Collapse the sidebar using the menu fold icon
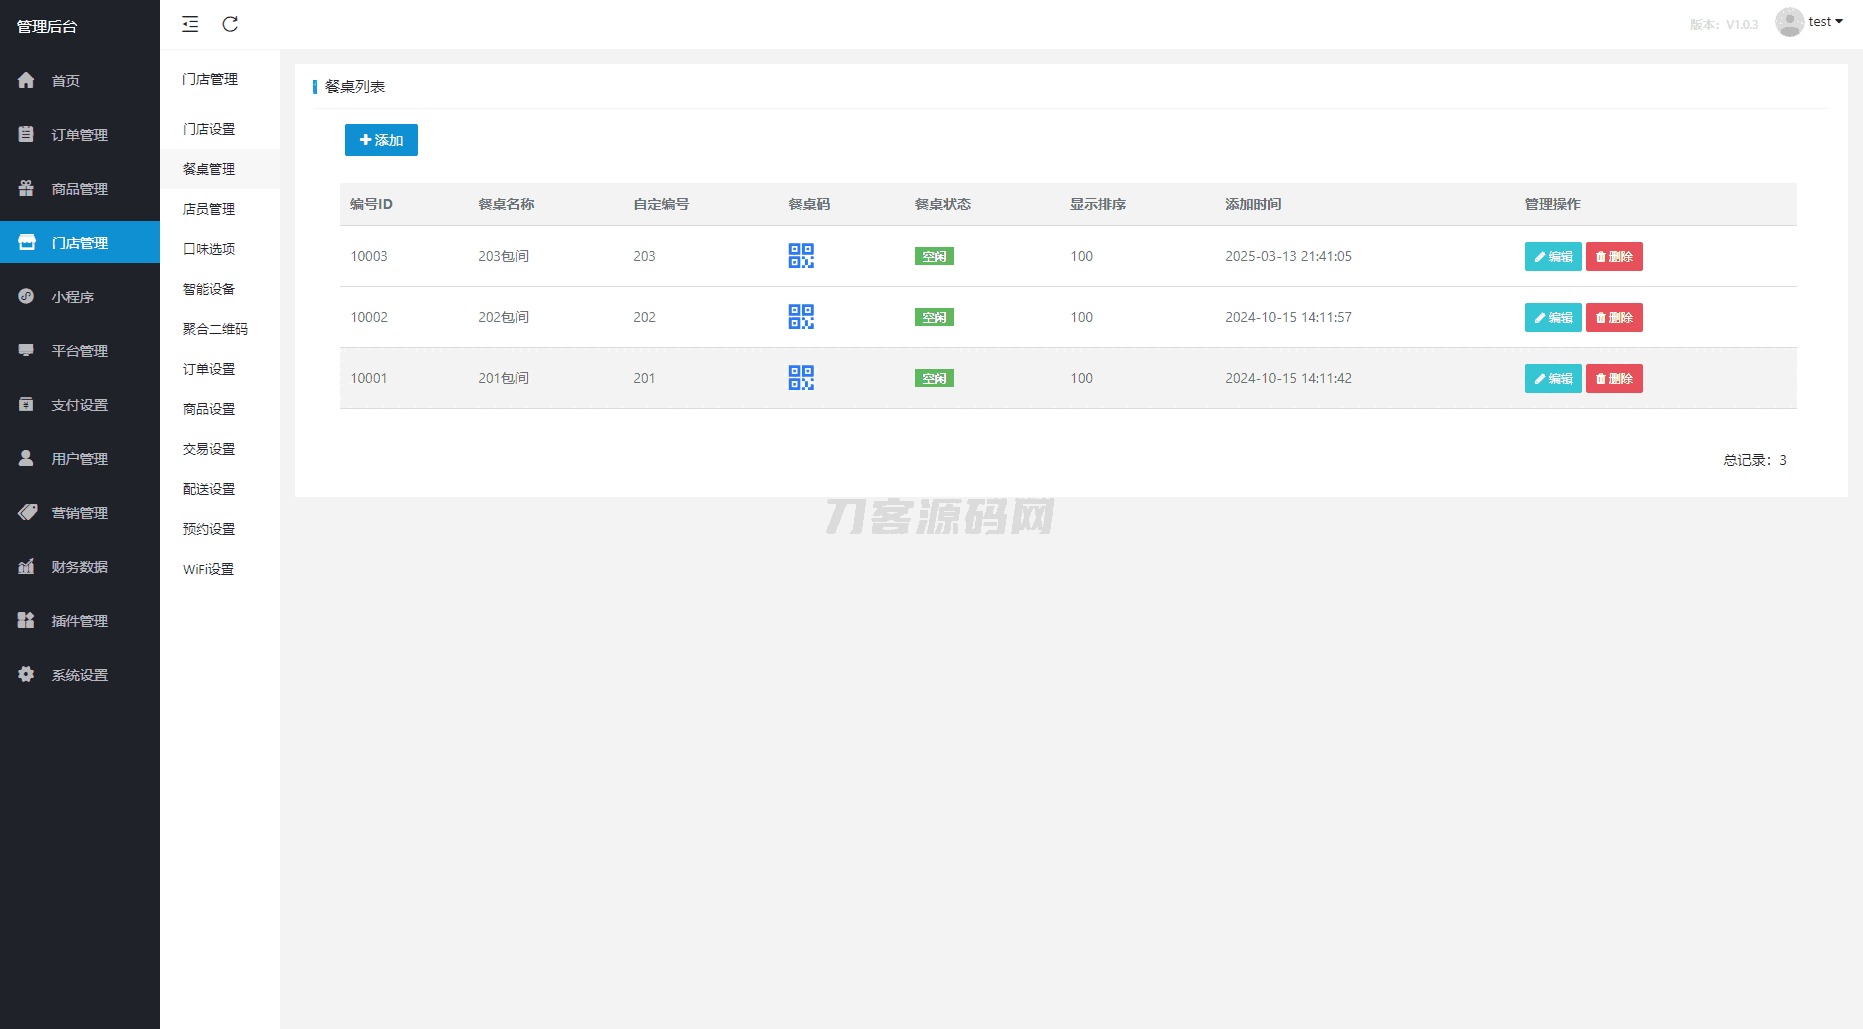 pyautogui.click(x=190, y=24)
